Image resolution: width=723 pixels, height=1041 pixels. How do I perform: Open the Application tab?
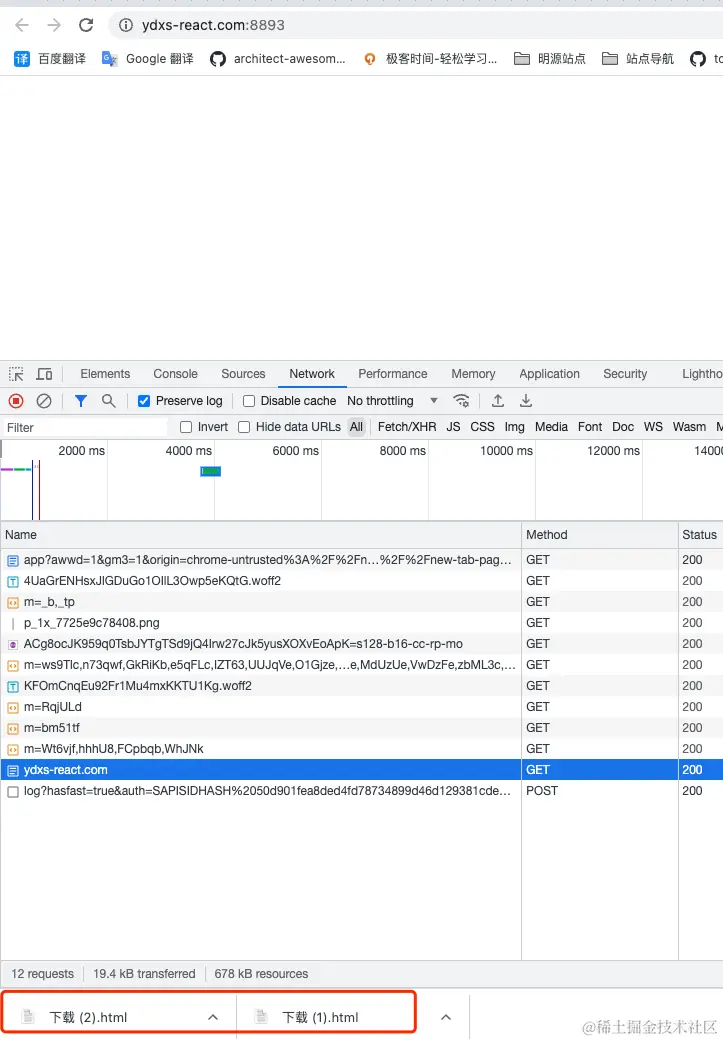coord(549,374)
